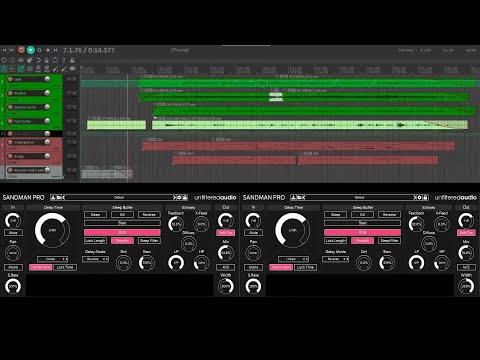Open Delay Mode dropdown in right Sandman Pro

(336, 259)
